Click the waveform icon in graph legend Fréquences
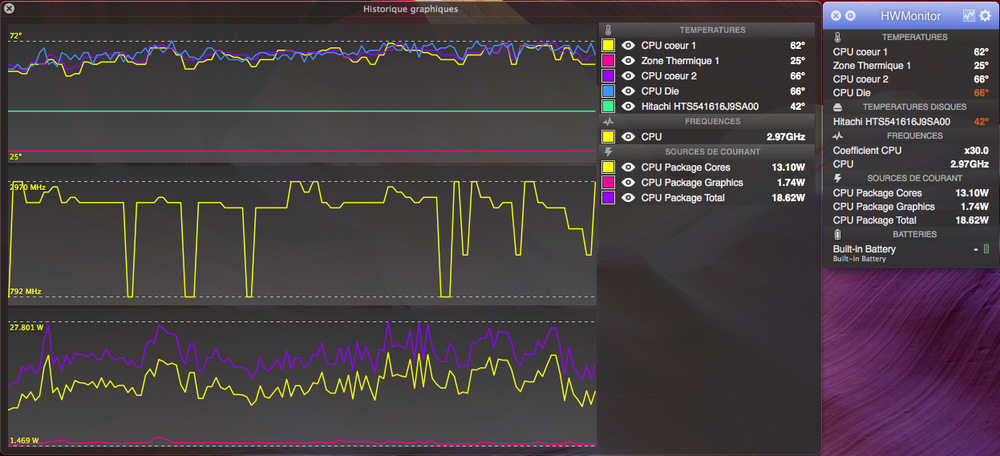 [608, 121]
